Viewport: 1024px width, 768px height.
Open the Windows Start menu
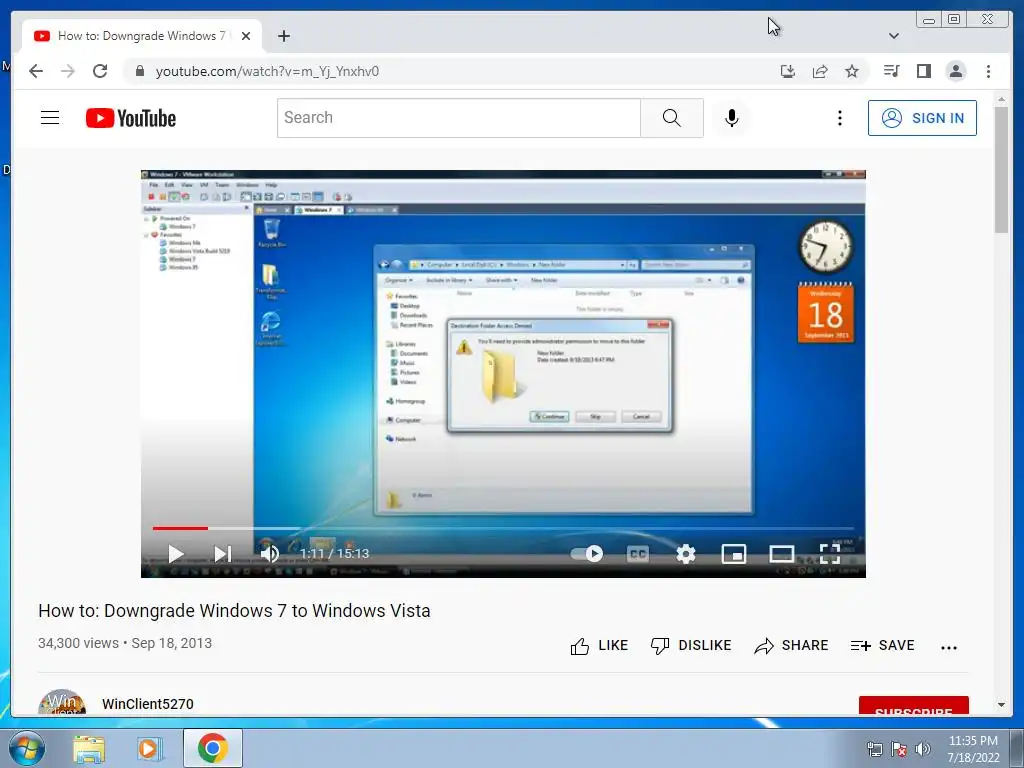(27, 748)
